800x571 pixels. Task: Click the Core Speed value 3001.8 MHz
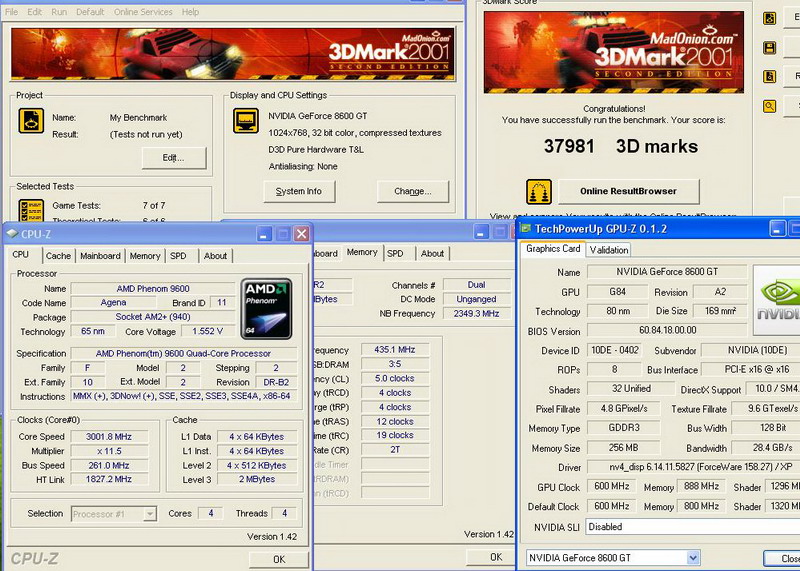click(109, 436)
